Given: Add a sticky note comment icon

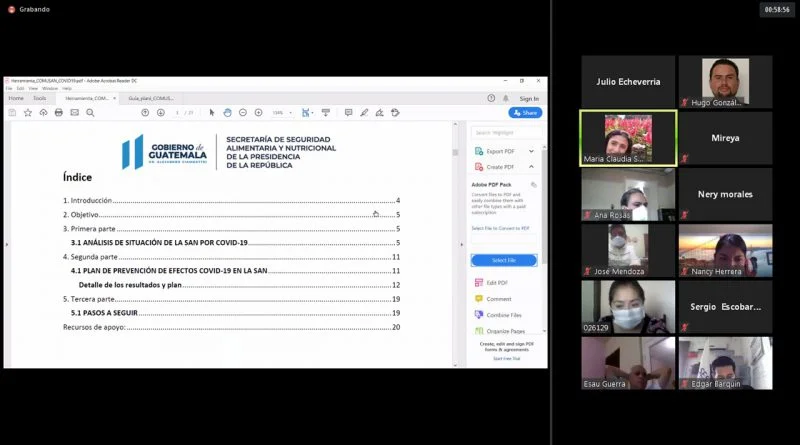Looking at the screenshot, I should (x=348, y=113).
